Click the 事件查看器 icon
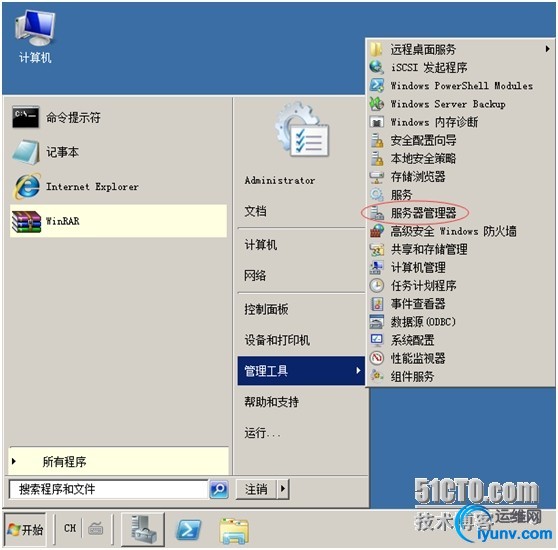Screen dimensions: 558x550 tap(376, 303)
